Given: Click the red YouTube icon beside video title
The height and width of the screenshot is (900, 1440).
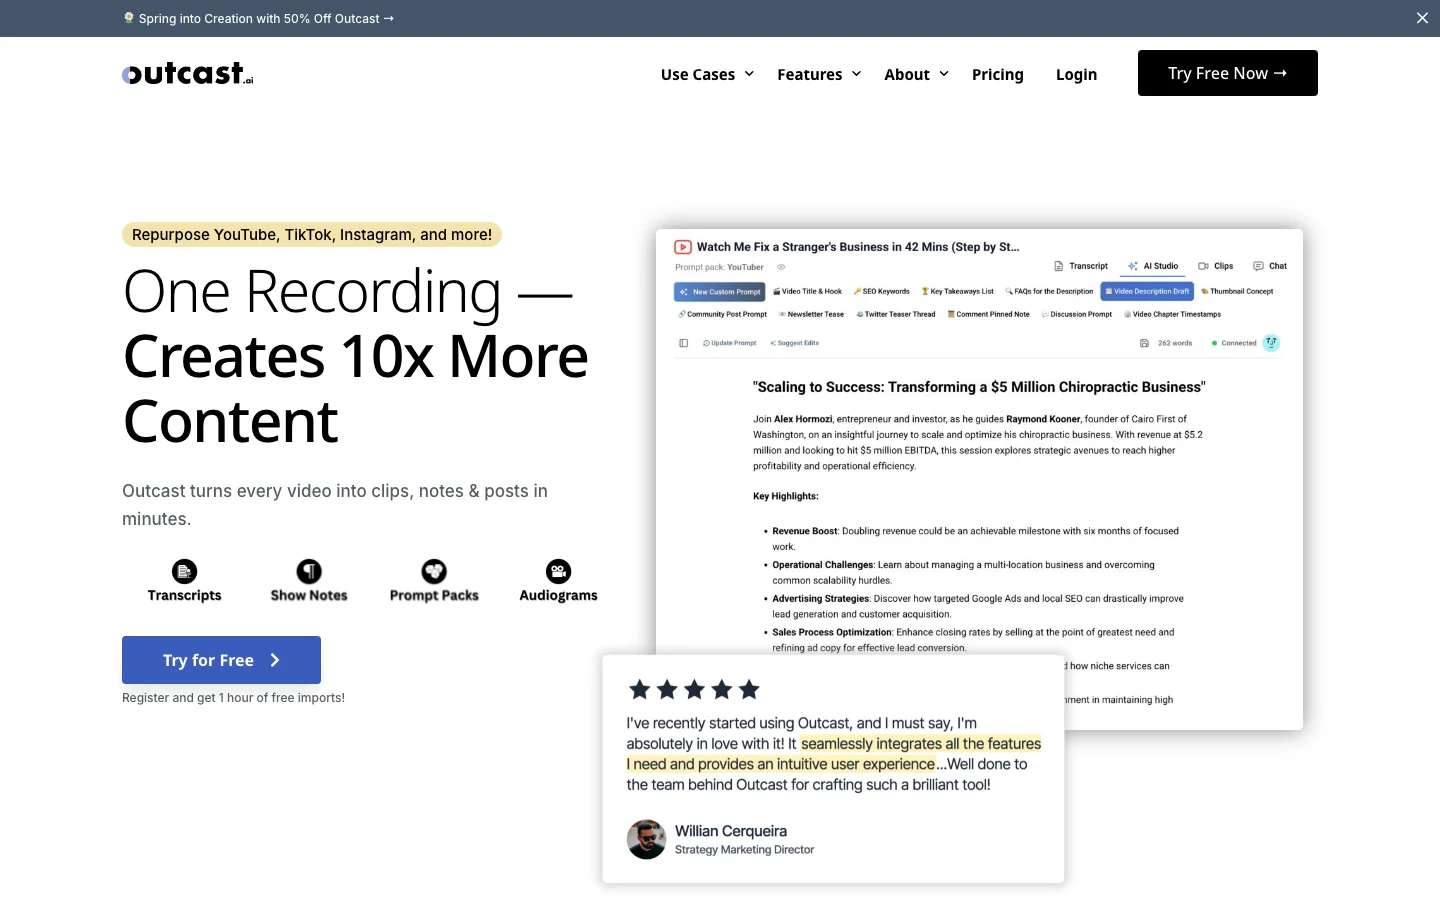Looking at the screenshot, I should point(683,247).
